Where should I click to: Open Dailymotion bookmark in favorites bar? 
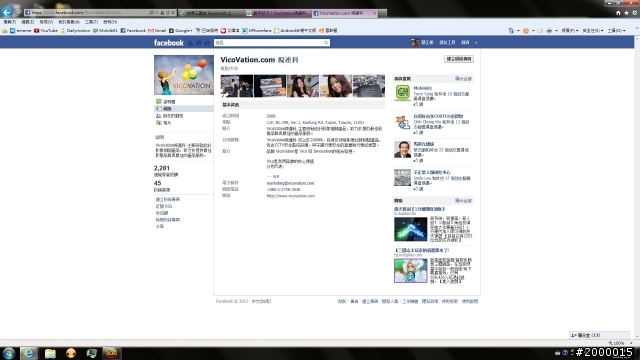[x=75, y=31]
